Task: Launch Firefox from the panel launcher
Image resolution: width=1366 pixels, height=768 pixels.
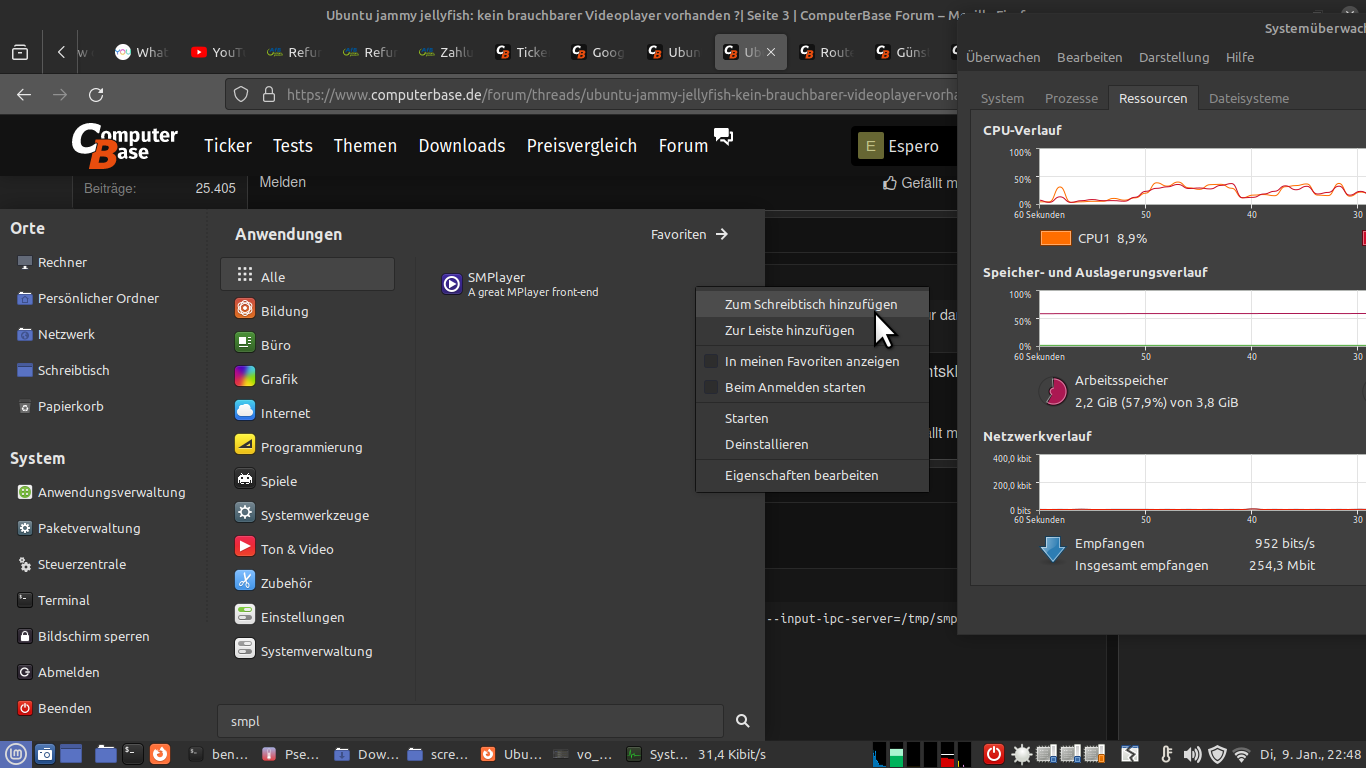Action: pyautogui.click(x=160, y=754)
